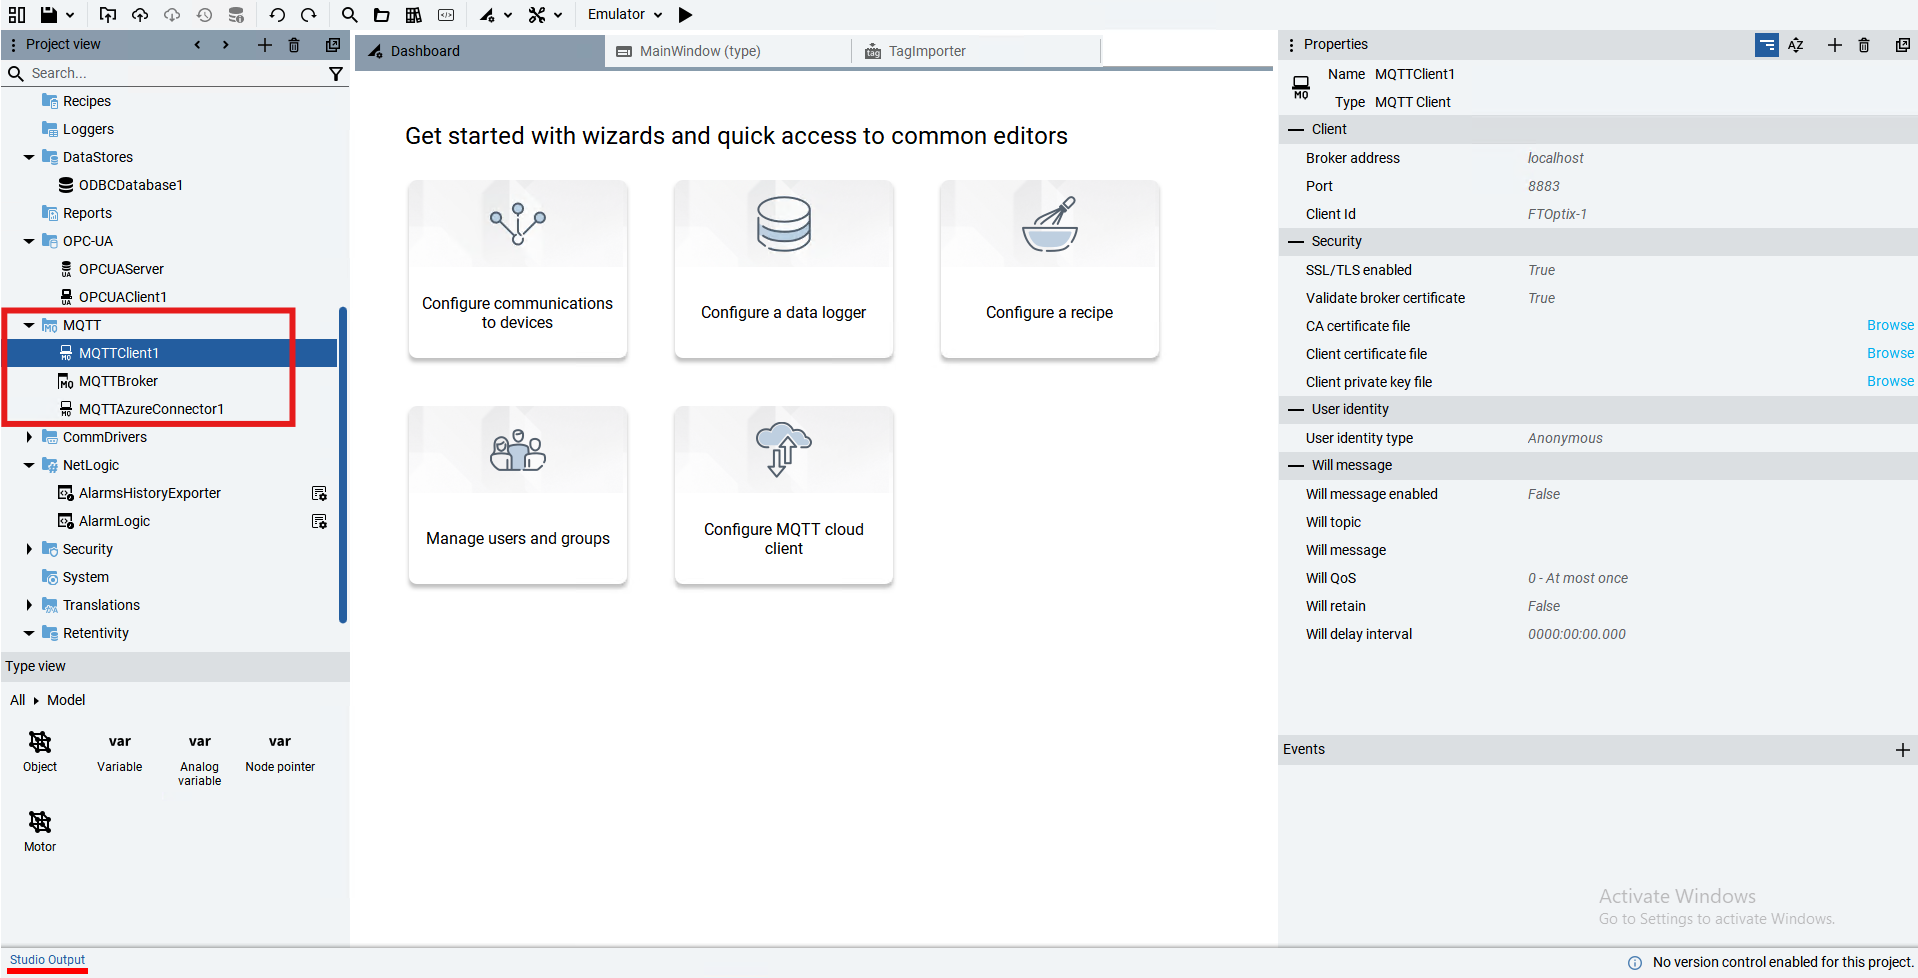Click the Undo arrow in the toolbar

277,15
